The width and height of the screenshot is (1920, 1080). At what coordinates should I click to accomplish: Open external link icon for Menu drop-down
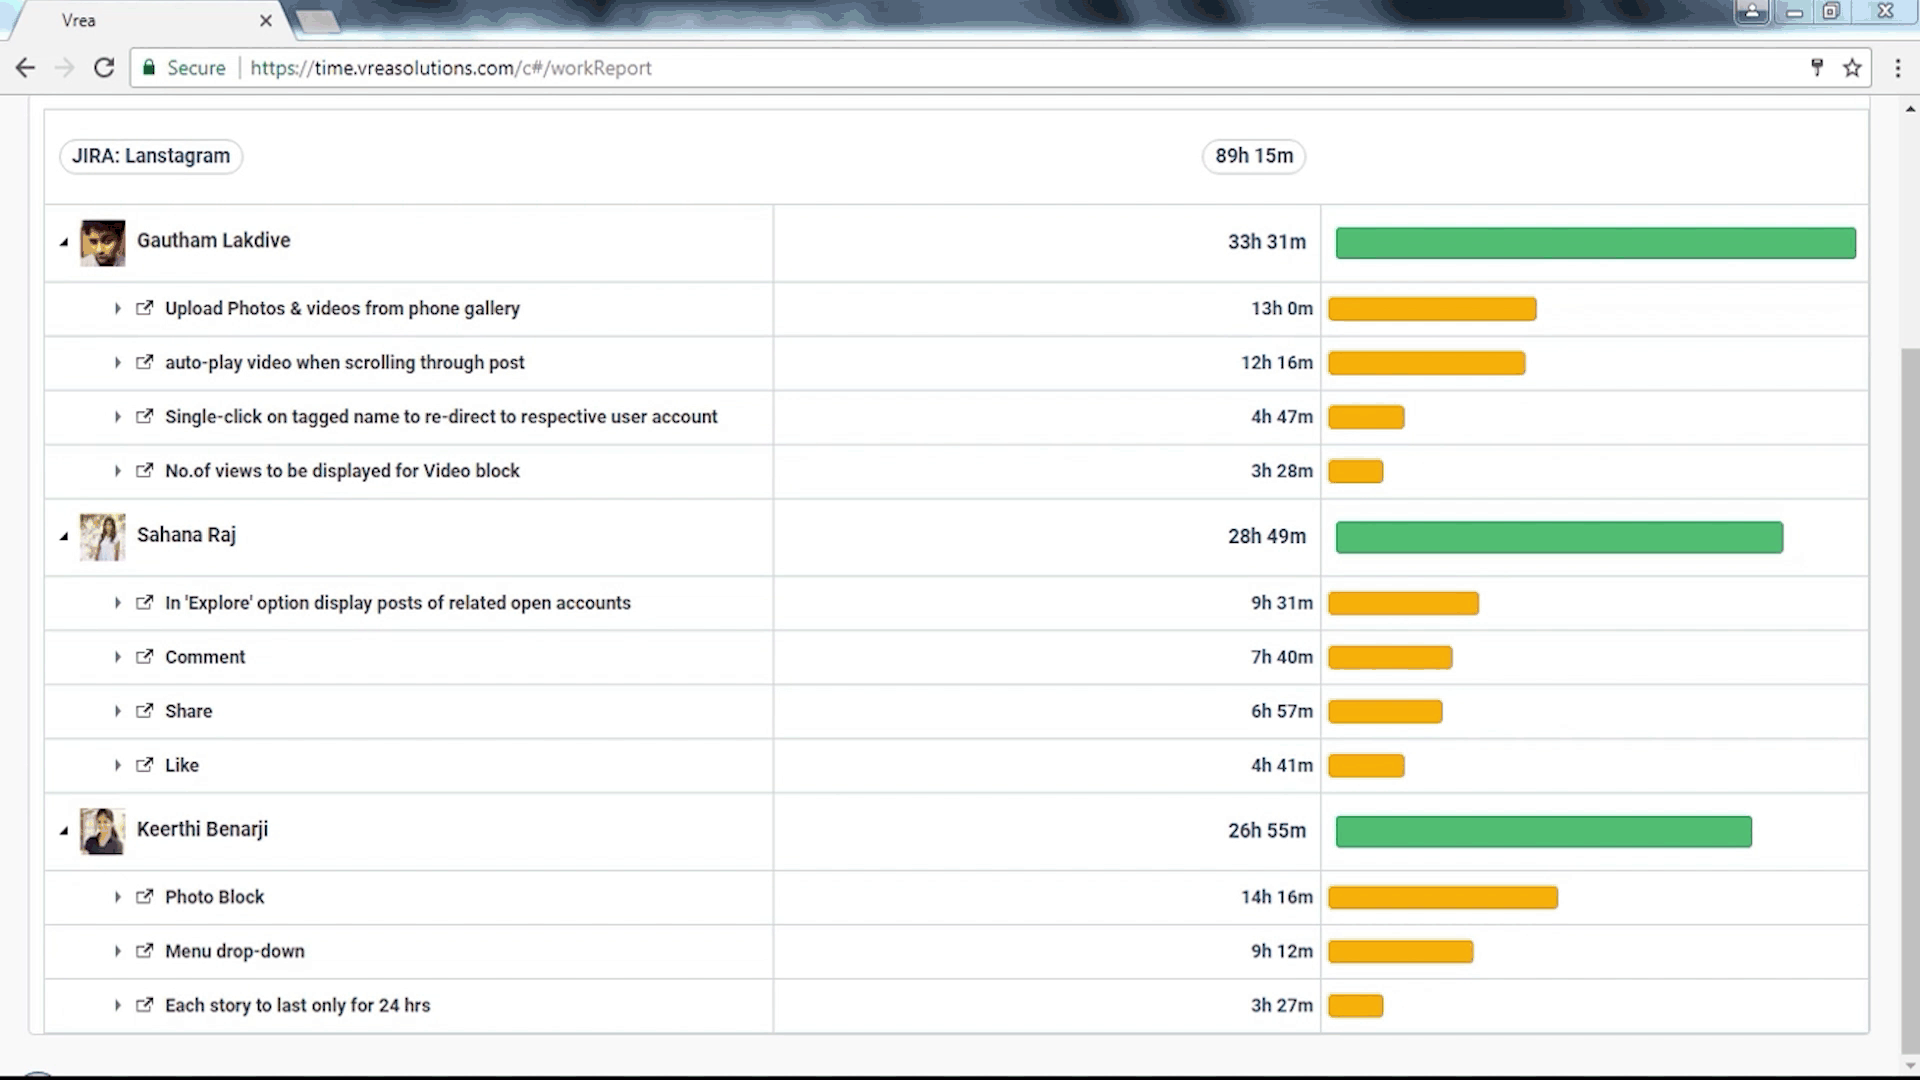[145, 951]
